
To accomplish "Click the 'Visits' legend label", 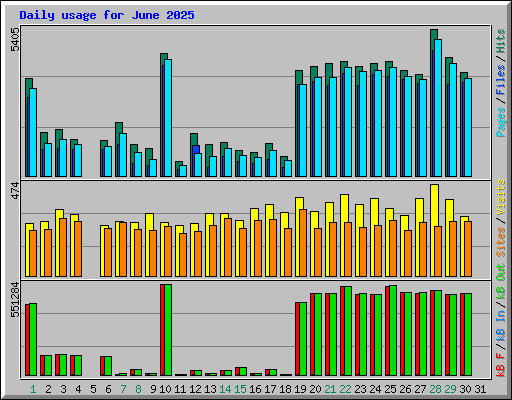I will [501, 197].
